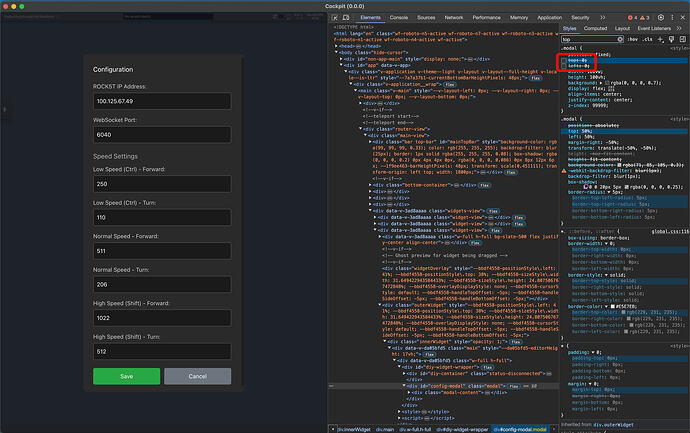Open the DevTools kebab menu
The image size is (690, 433).
click(x=672, y=18)
